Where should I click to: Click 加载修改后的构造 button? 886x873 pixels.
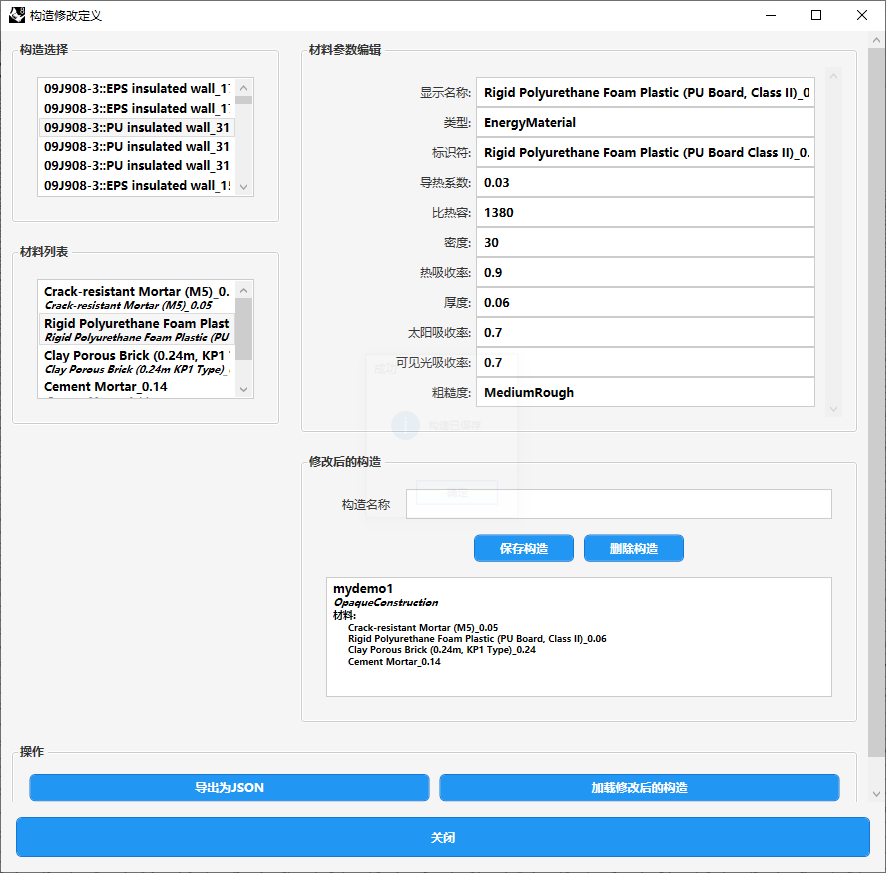tap(639, 788)
